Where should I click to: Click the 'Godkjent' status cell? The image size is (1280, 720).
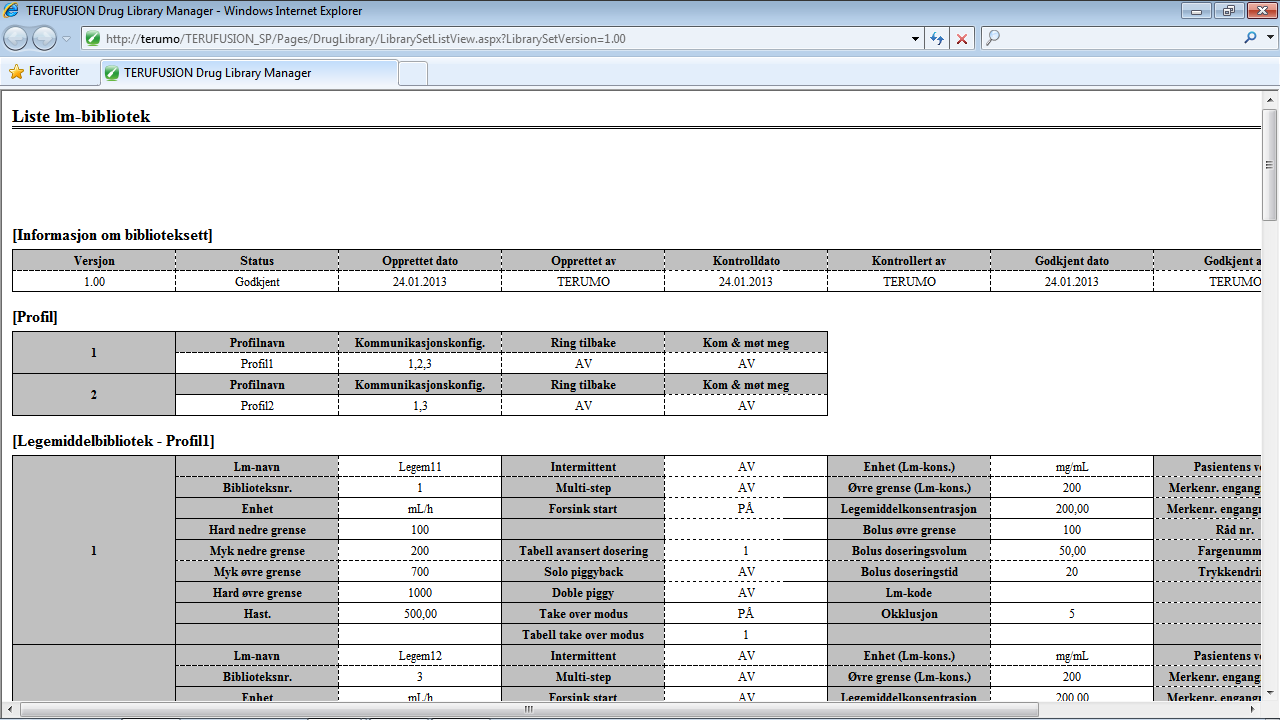pyautogui.click(x=257, y=282)
